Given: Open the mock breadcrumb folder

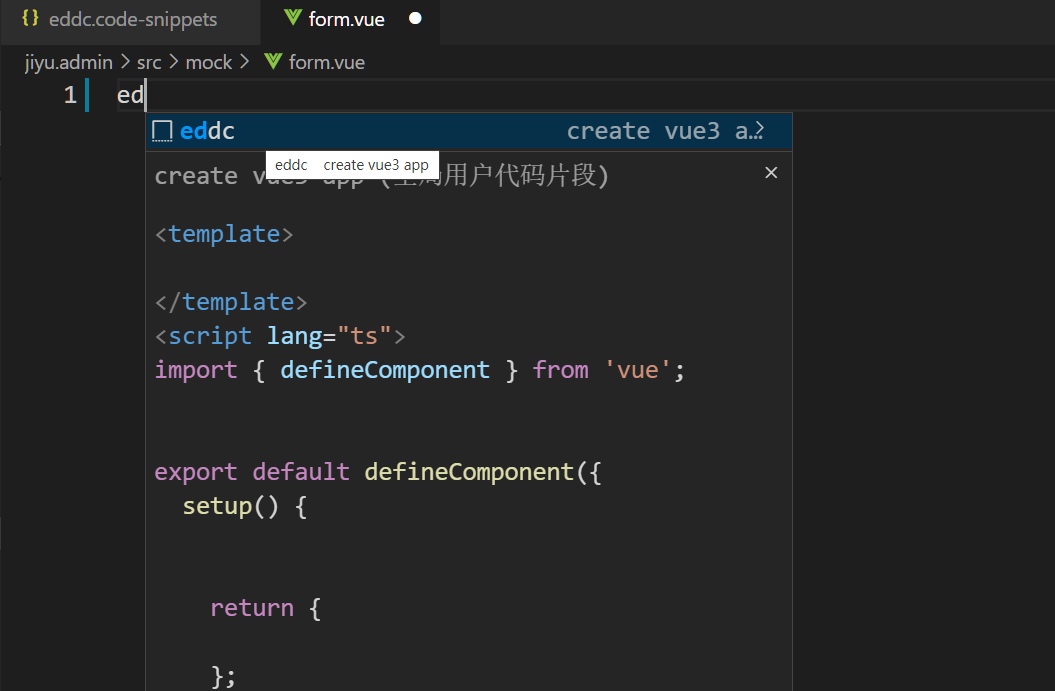Looking at the screenshot, I should [x=208, y=62].
